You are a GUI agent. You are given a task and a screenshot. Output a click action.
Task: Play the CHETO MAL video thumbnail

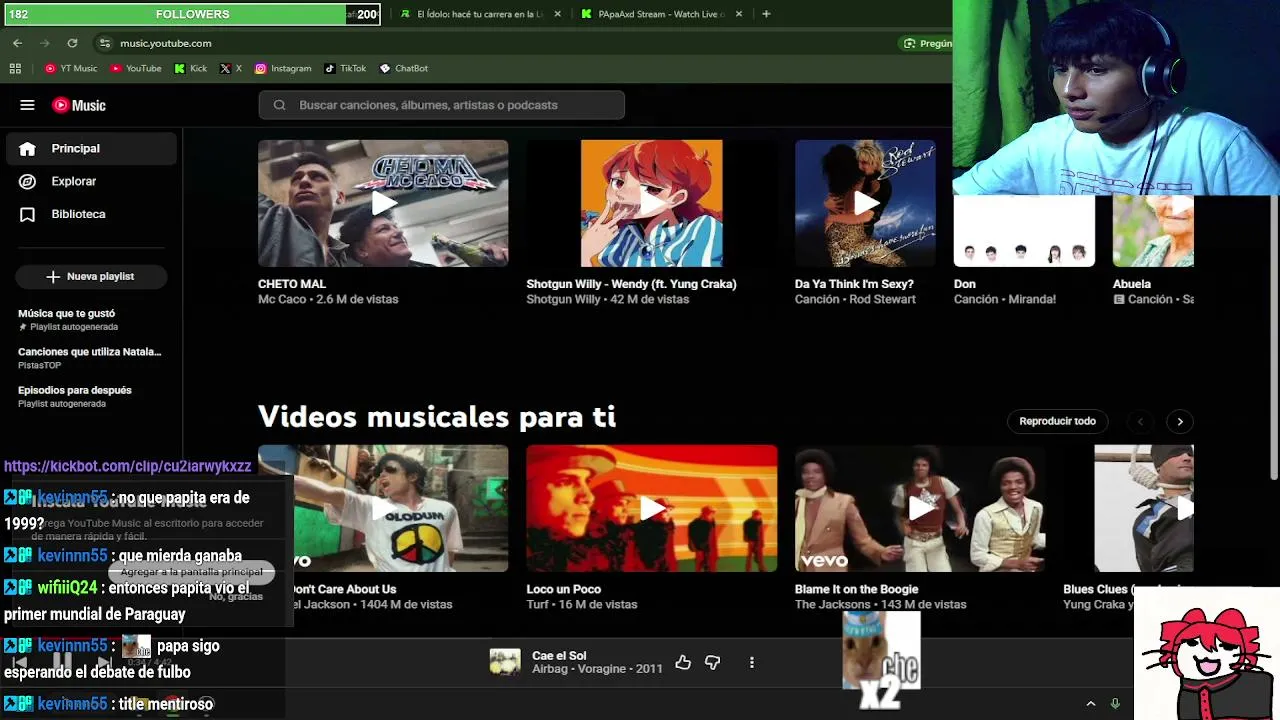(x=383, y=203)
